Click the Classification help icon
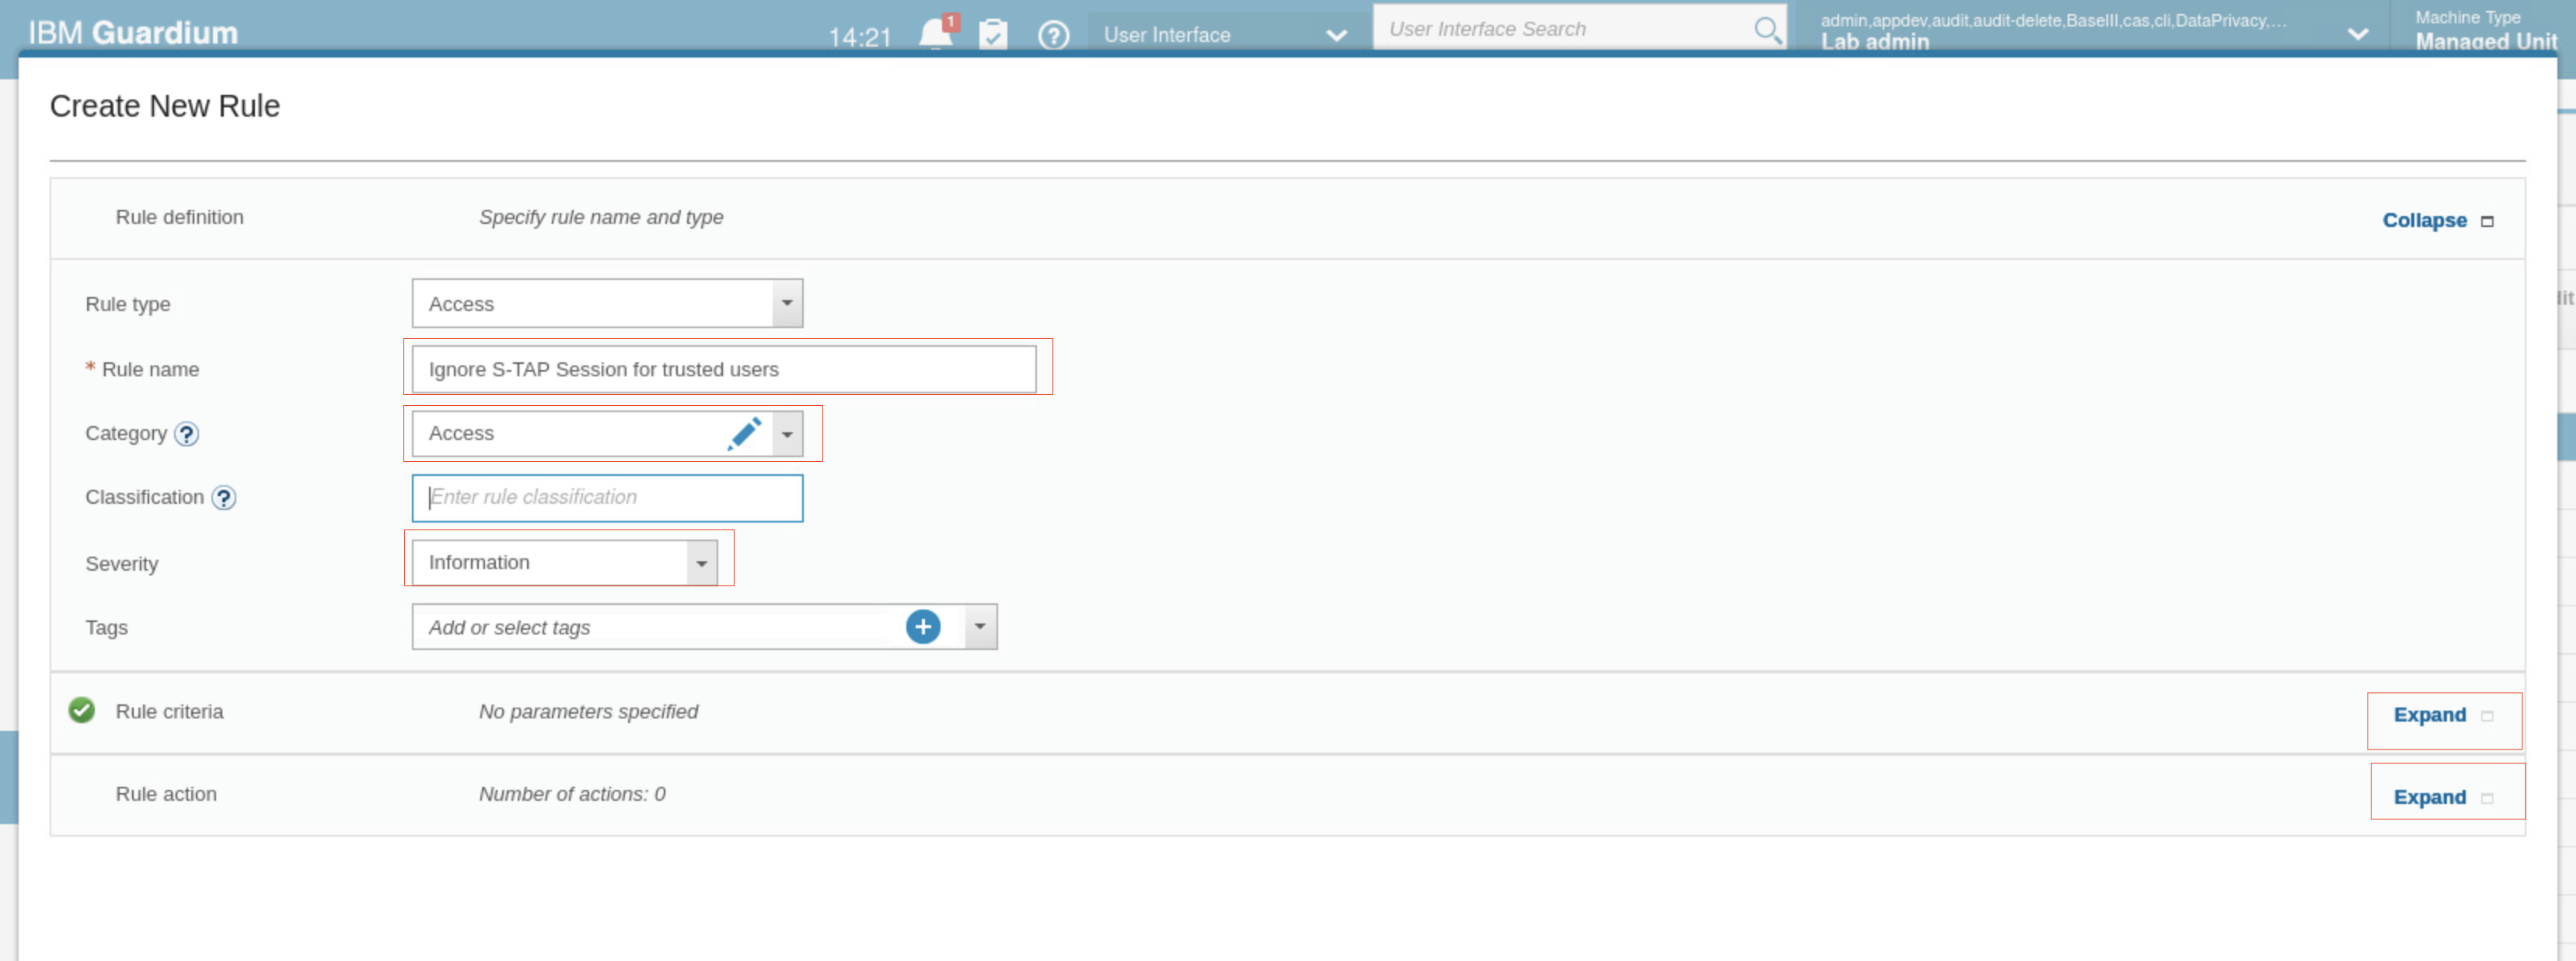 pyautogui.click(x=224, y=498)
